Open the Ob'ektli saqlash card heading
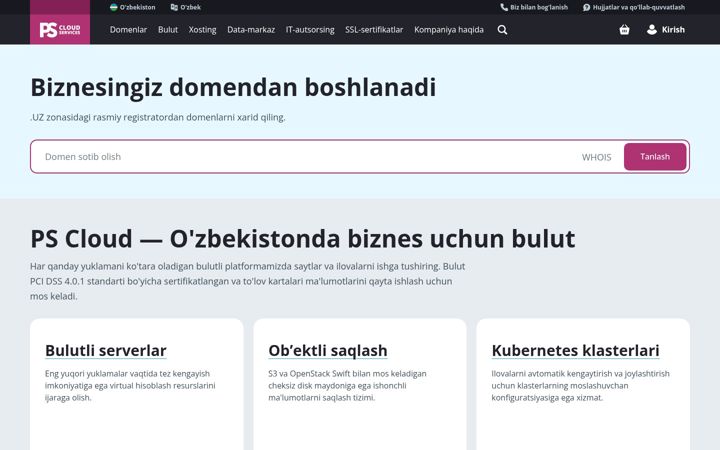720x450 pixels. click(x=328, y=350)
